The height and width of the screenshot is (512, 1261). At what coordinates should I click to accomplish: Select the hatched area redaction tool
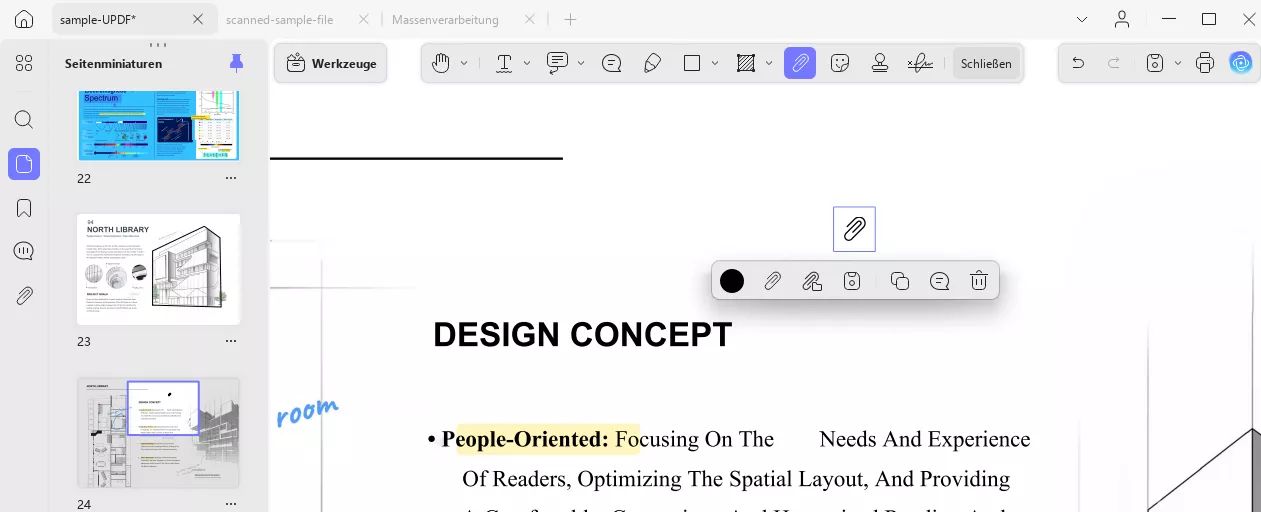pos(745,63)
